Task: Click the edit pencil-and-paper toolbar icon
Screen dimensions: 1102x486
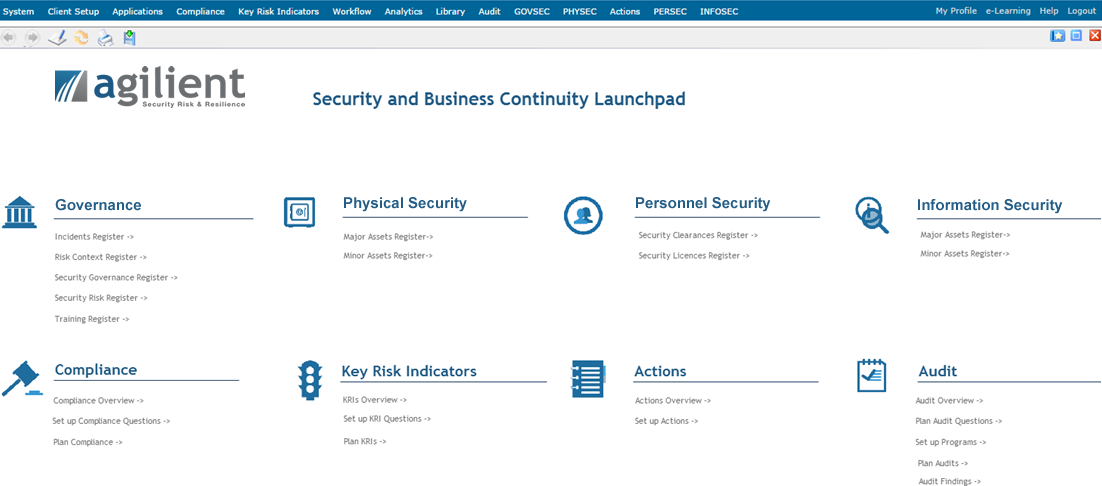Action: point(57,38)
